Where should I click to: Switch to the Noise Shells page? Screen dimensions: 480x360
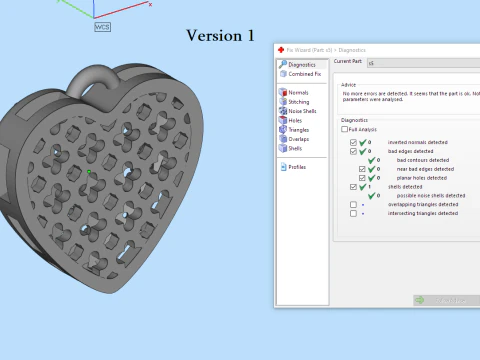[x=302, y=111]
